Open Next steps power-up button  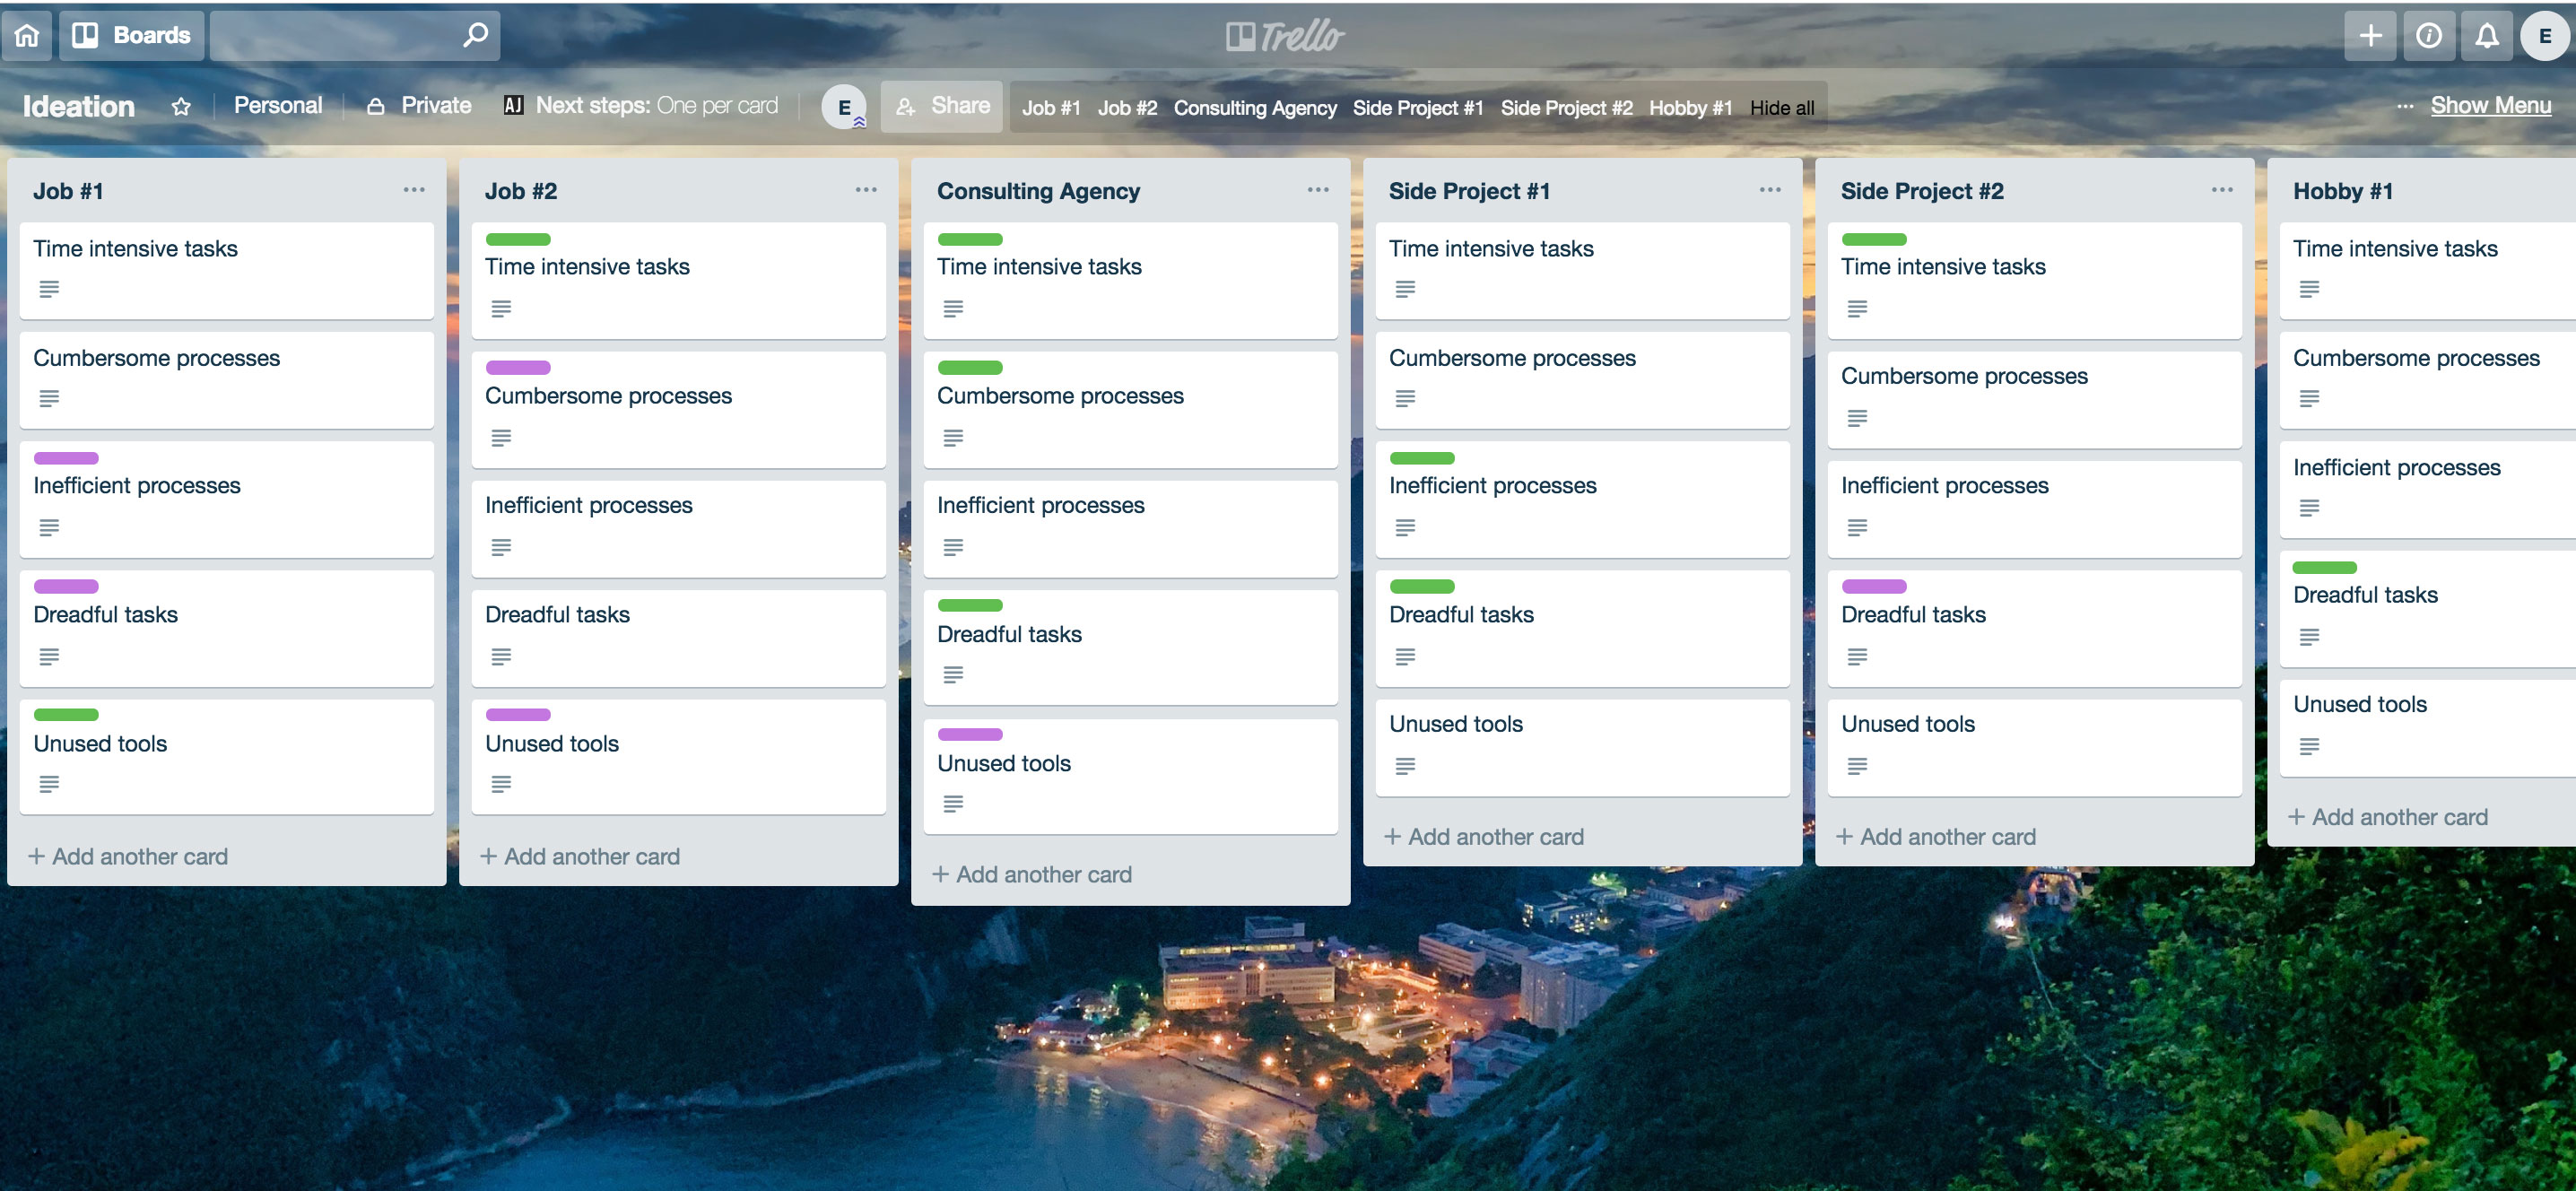641,105
